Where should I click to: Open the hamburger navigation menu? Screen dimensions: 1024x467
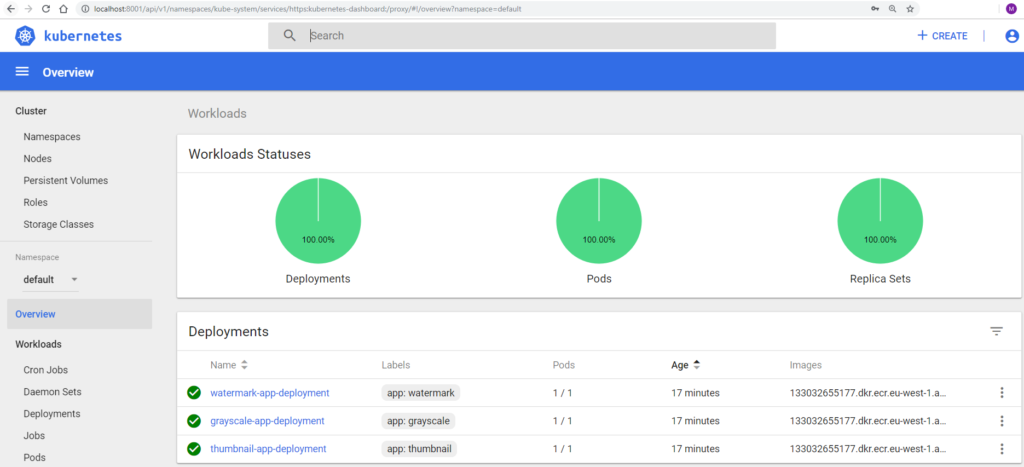[x=22, y=72]
